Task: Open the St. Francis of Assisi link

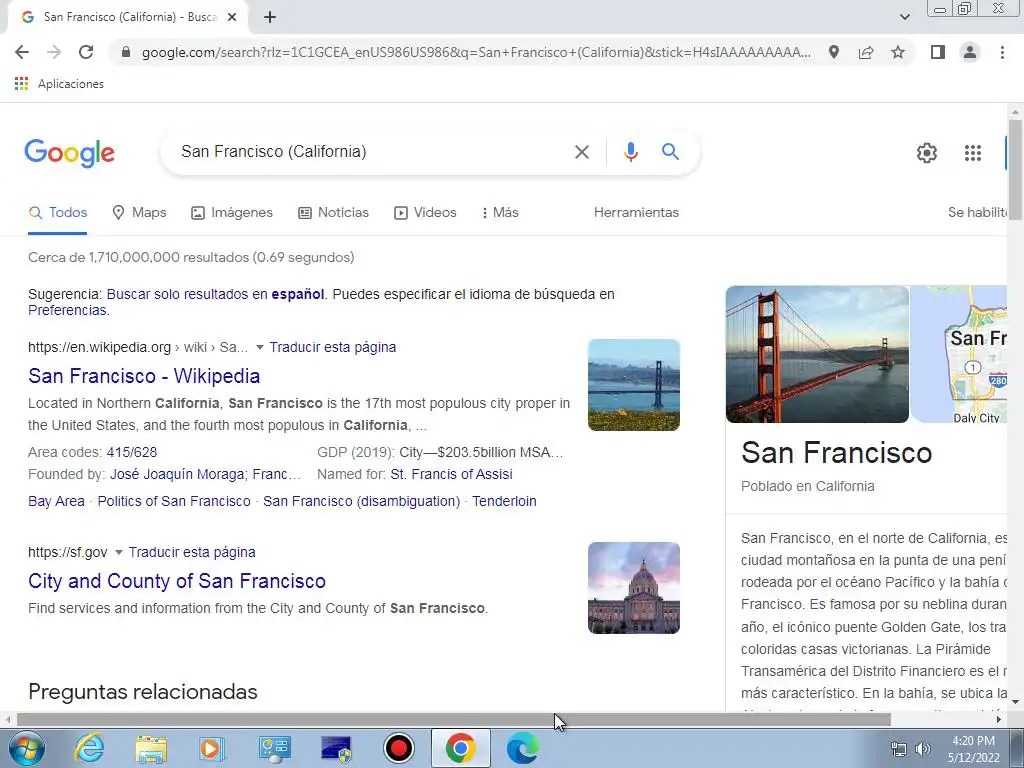Action: tap(451, 475)
